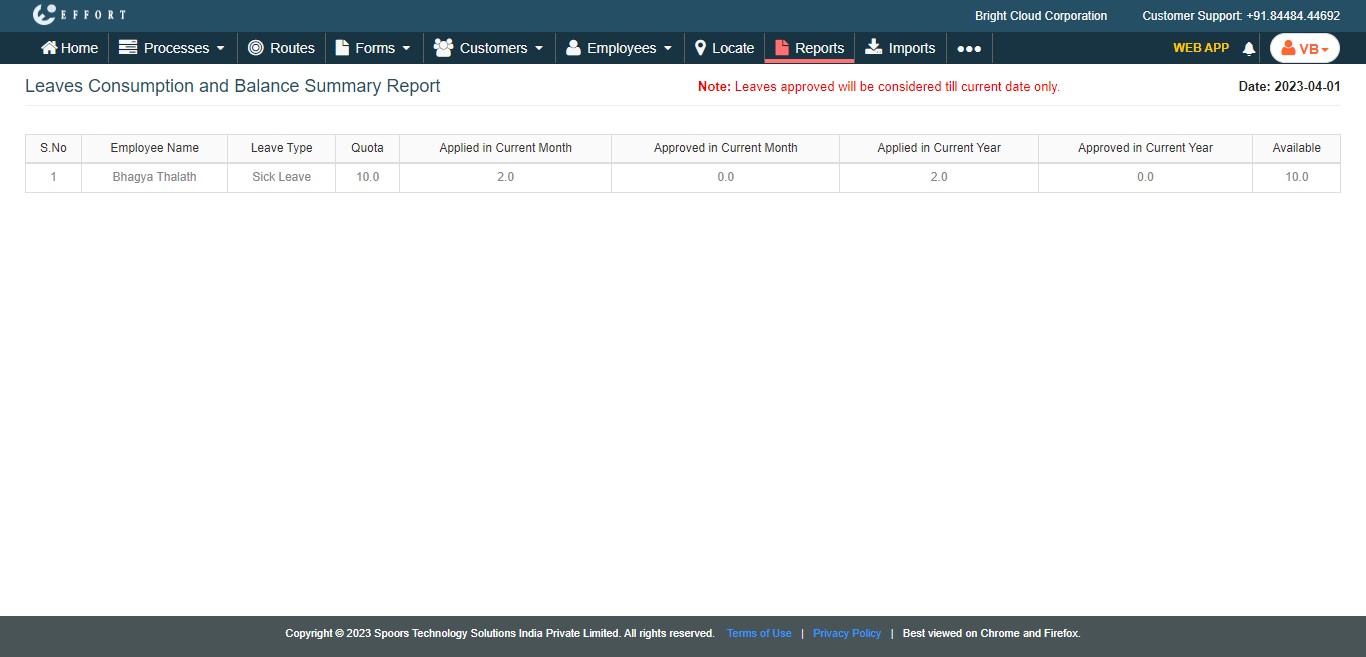
Task: Click the Home house icon
Action: (x=49, y=48)
